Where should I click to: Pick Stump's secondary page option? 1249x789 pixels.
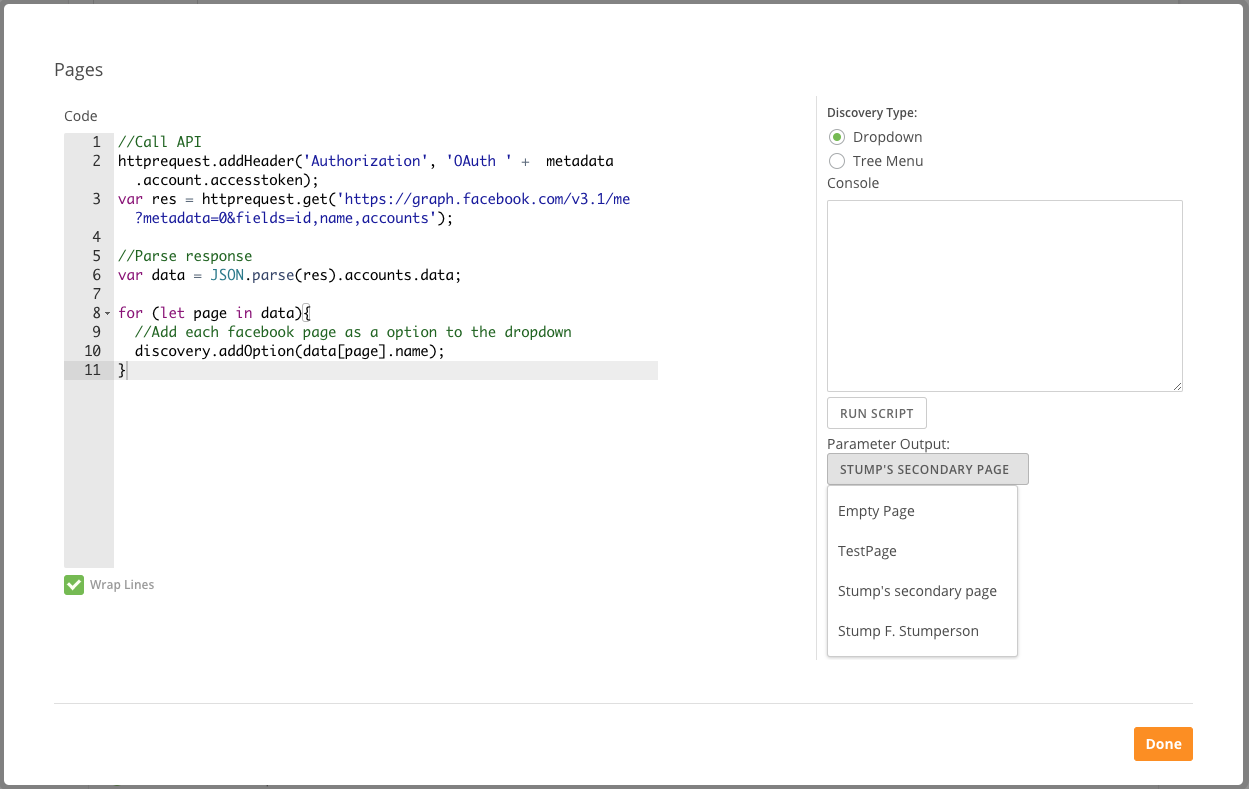click(x=917, y=591)
